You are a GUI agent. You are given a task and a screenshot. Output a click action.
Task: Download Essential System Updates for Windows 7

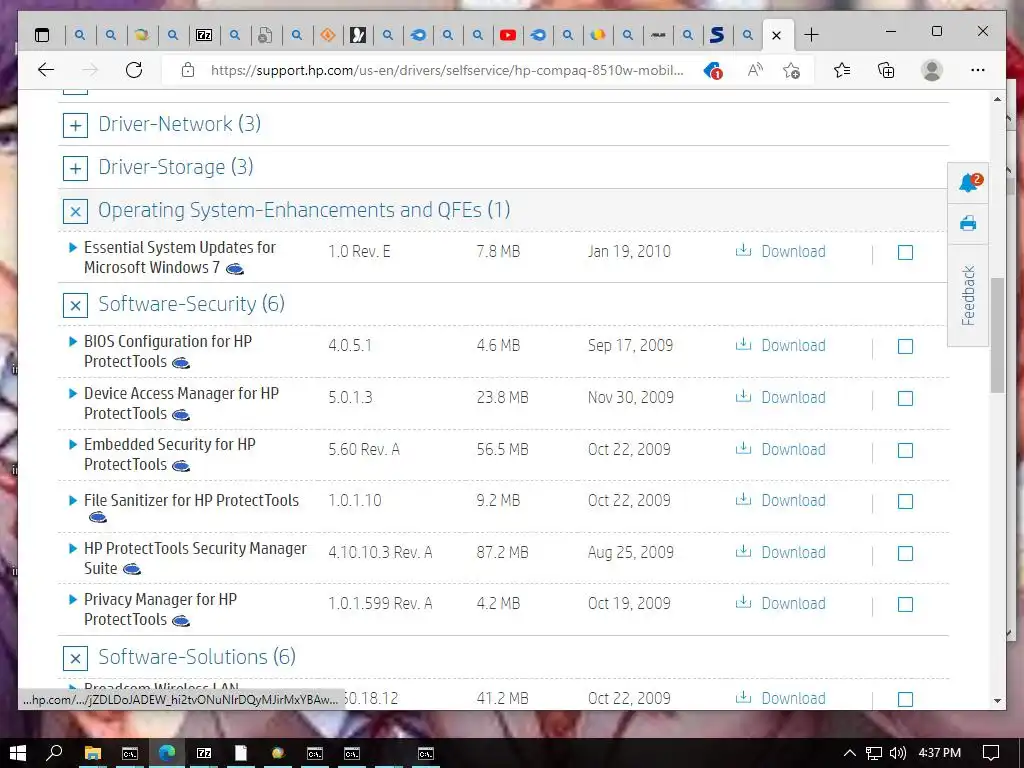[x=780, y=251]
